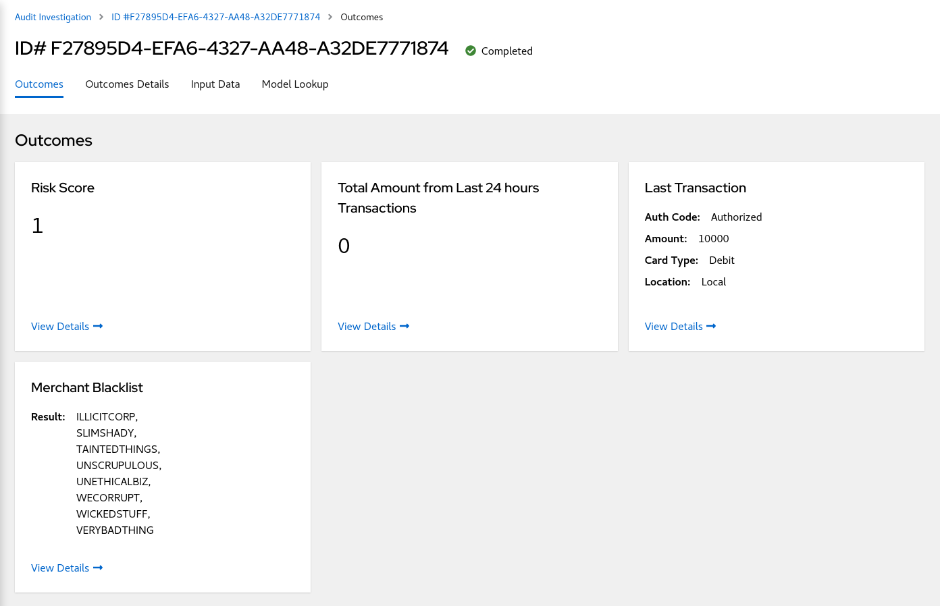Switch to the Outcomes Details tab
The image size is (940, 606).
(x=127, y=84)
